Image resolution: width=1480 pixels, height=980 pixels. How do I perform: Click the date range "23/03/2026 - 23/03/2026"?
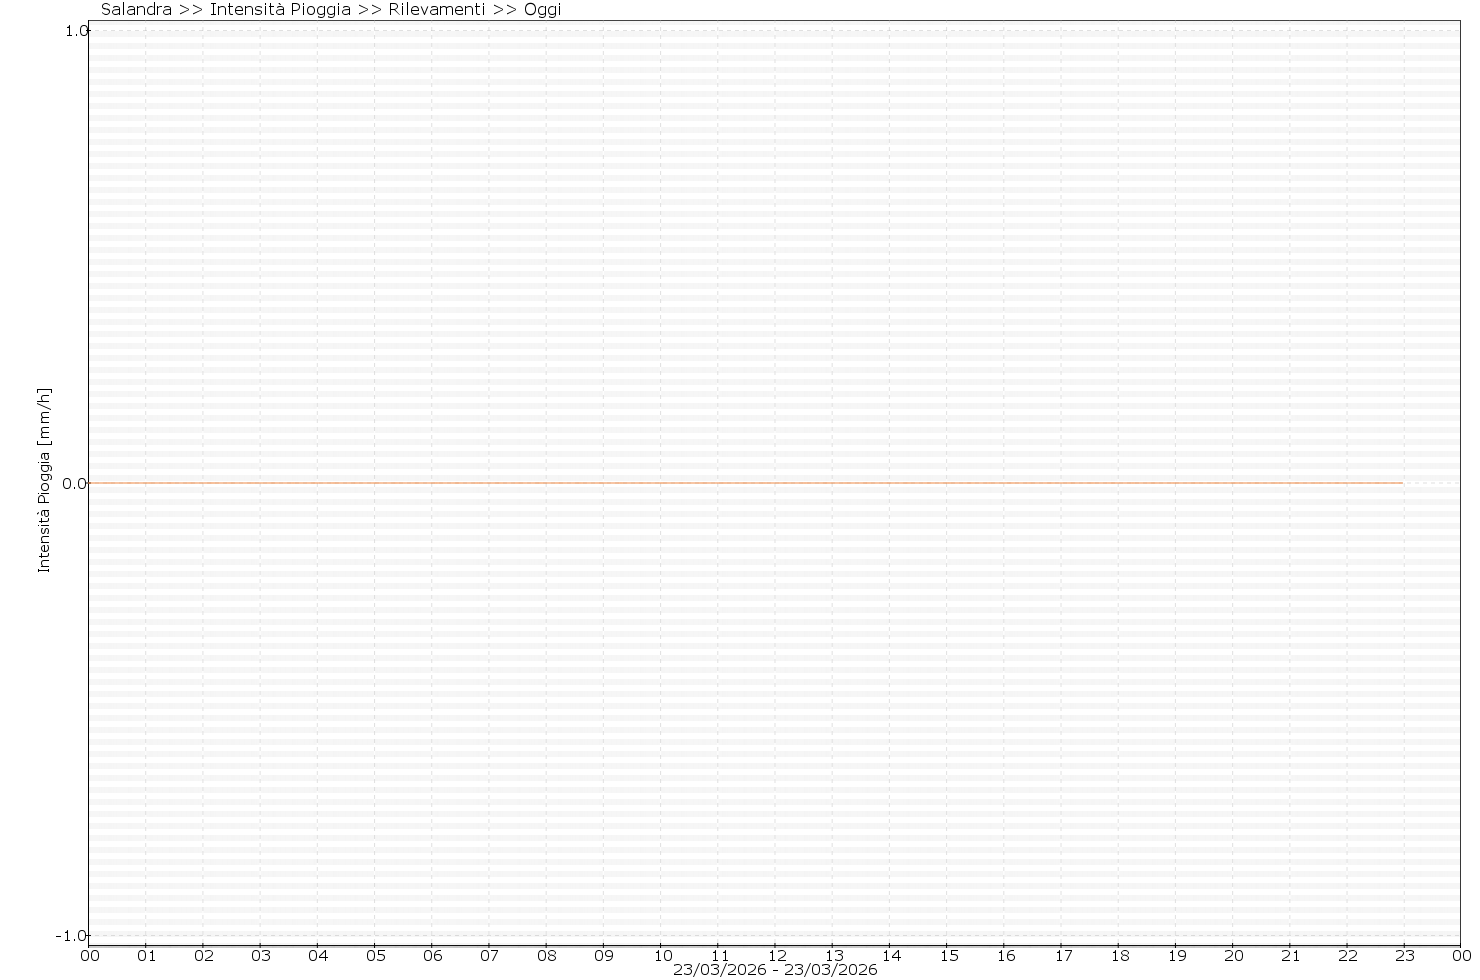click(x=775, y=970)
